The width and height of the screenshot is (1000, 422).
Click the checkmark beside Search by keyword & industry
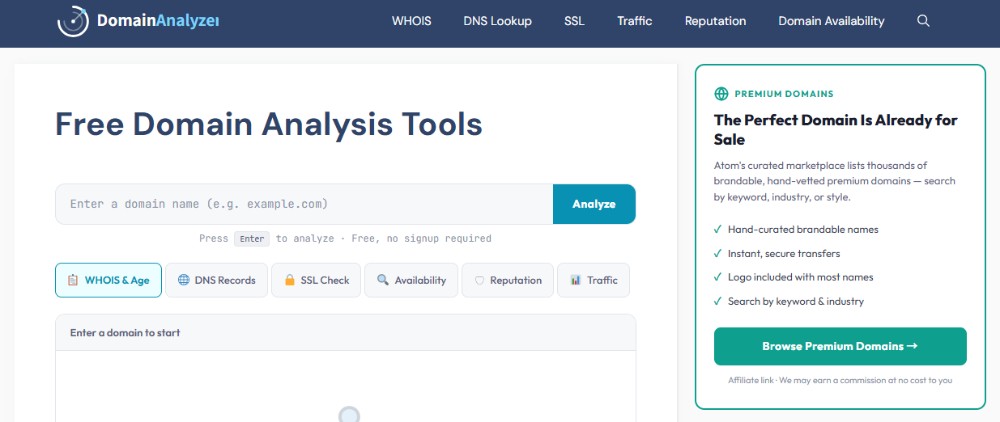click(718, 301)
